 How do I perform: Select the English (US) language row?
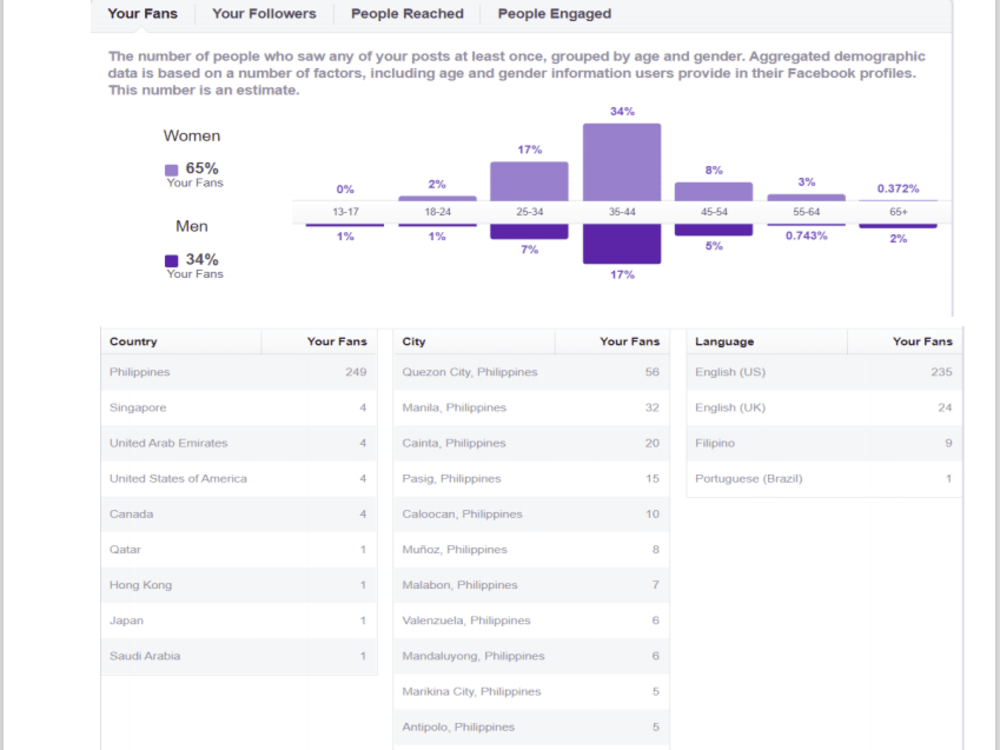(824, 372)
